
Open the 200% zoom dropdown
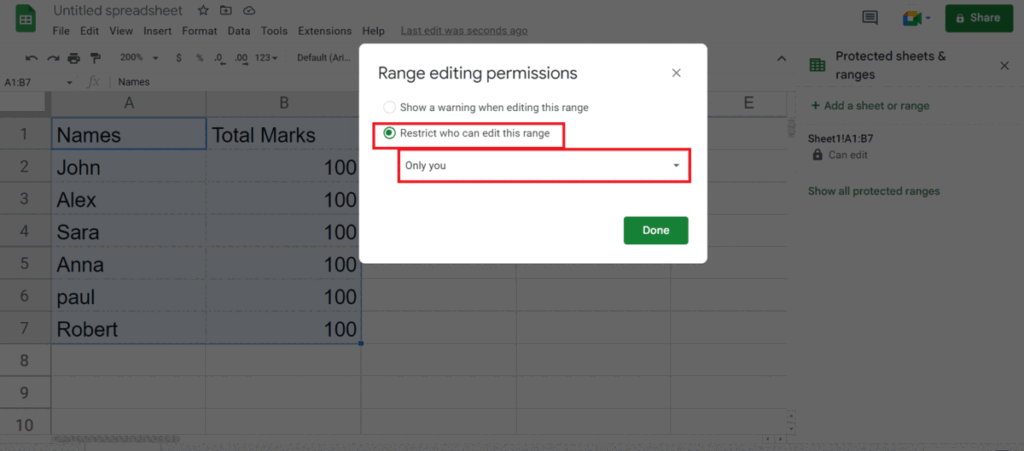point(139,58)
